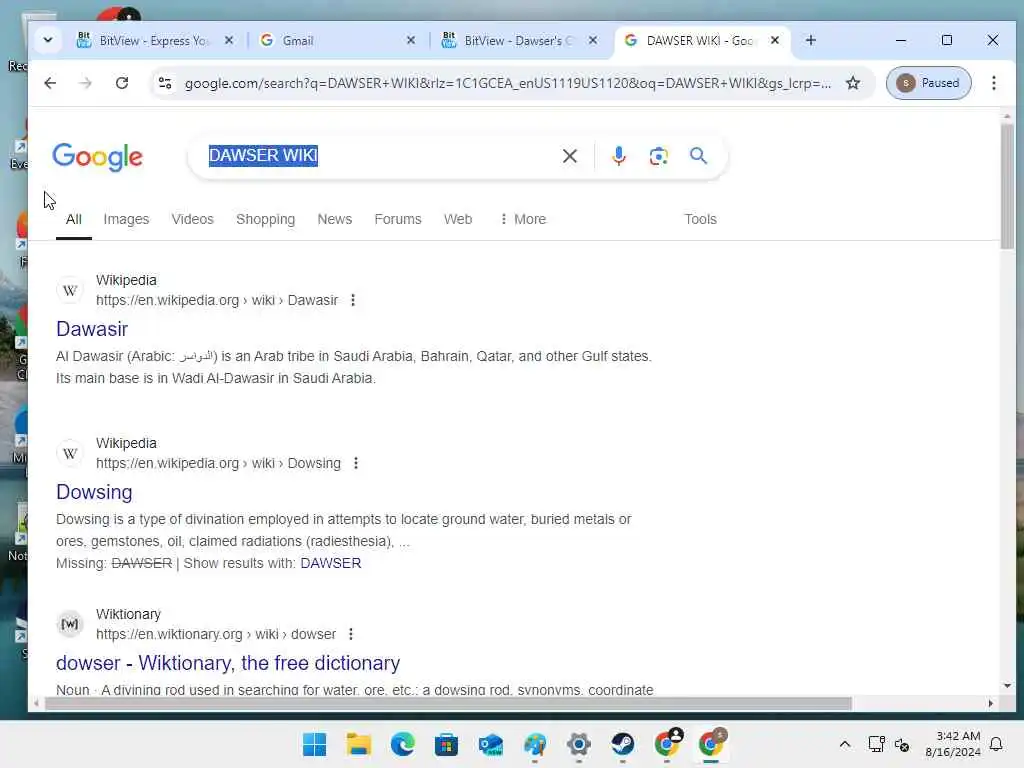Image resolution: width=1024 pixels, height=768 pixels.
Task: Open Microsoft Store from taskbar
Action: 447,744
